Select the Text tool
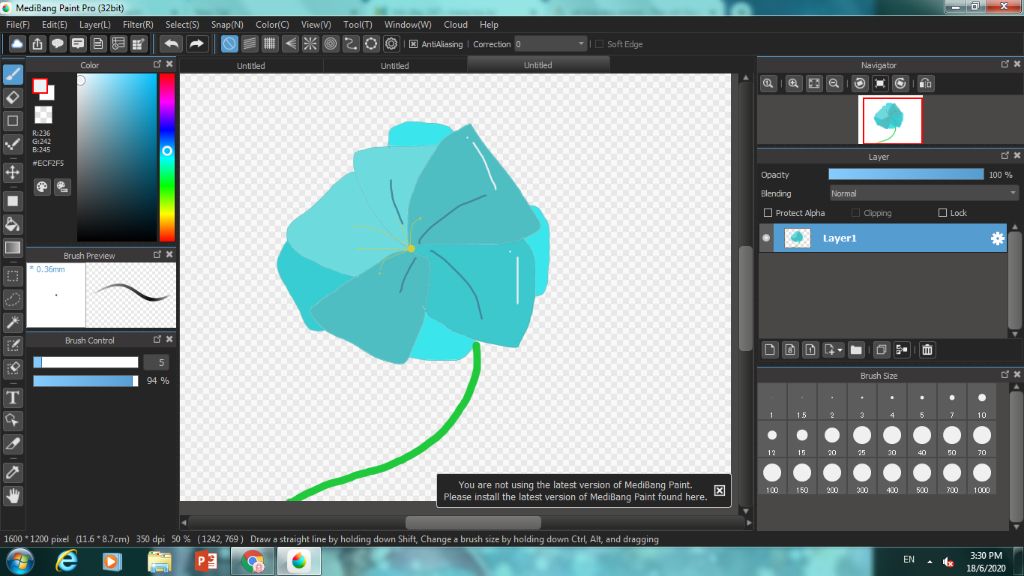 coord(12,397)
